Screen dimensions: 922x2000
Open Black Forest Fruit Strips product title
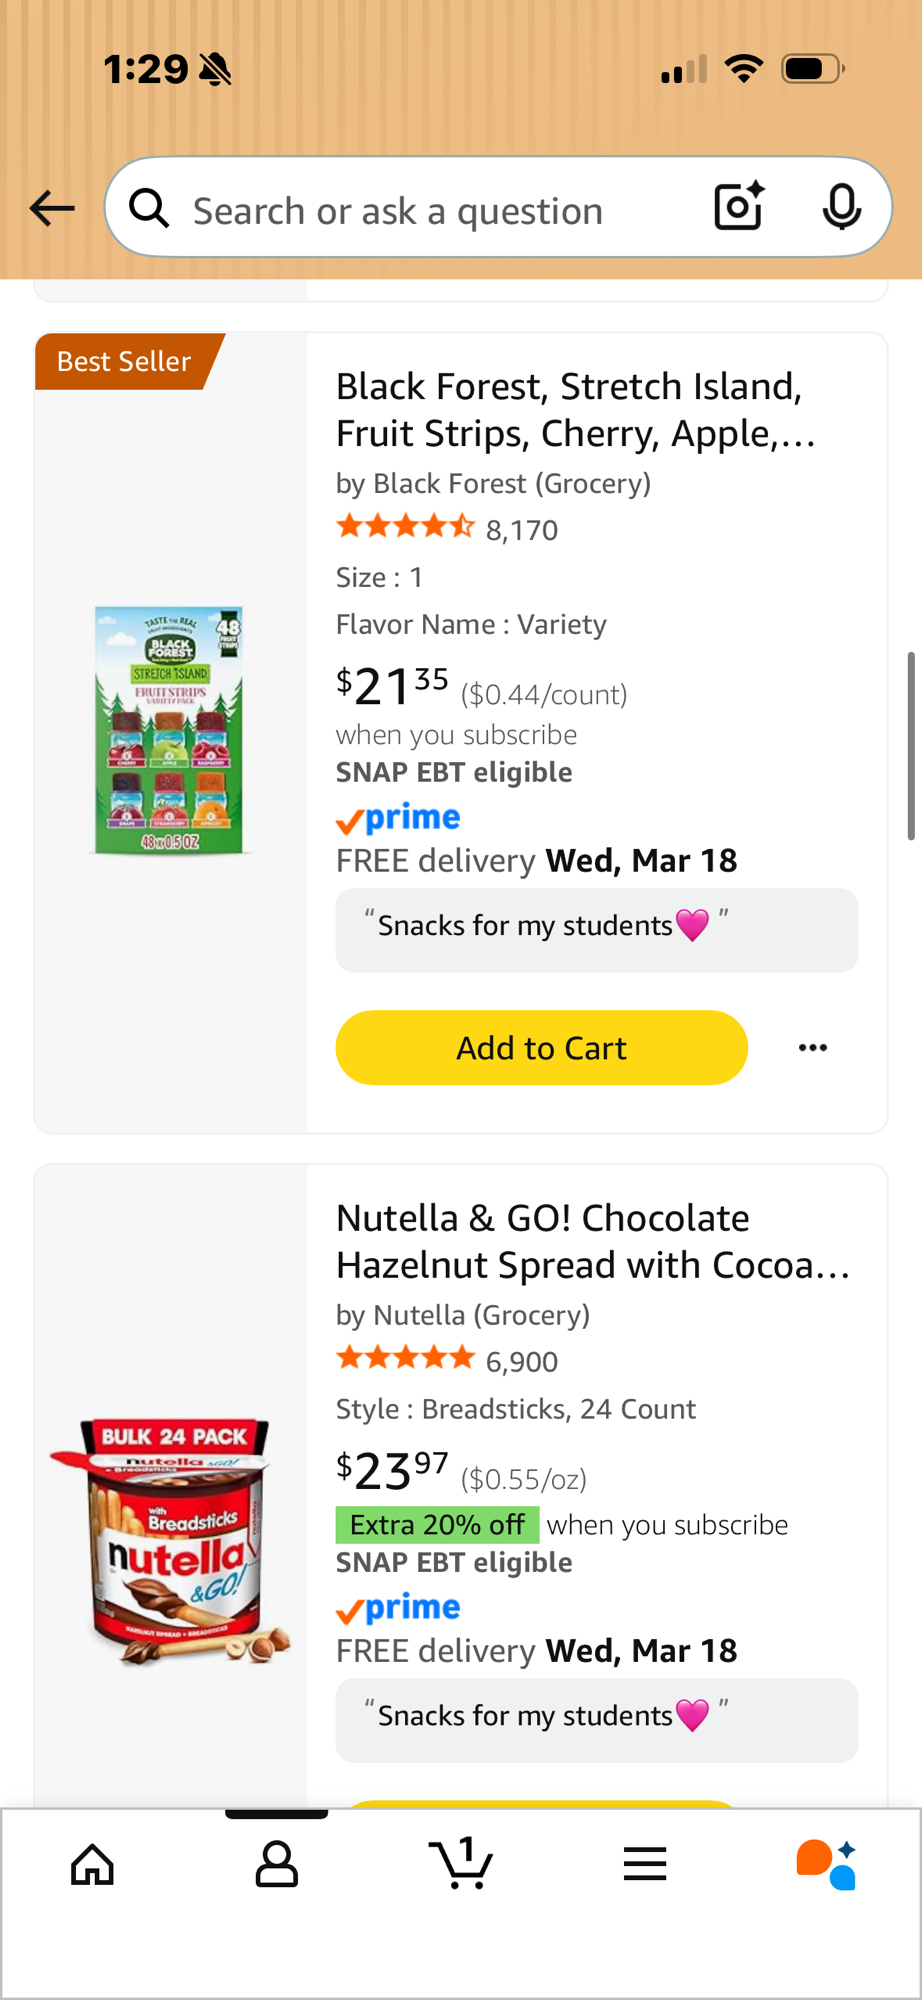click(x=576, y=410)
